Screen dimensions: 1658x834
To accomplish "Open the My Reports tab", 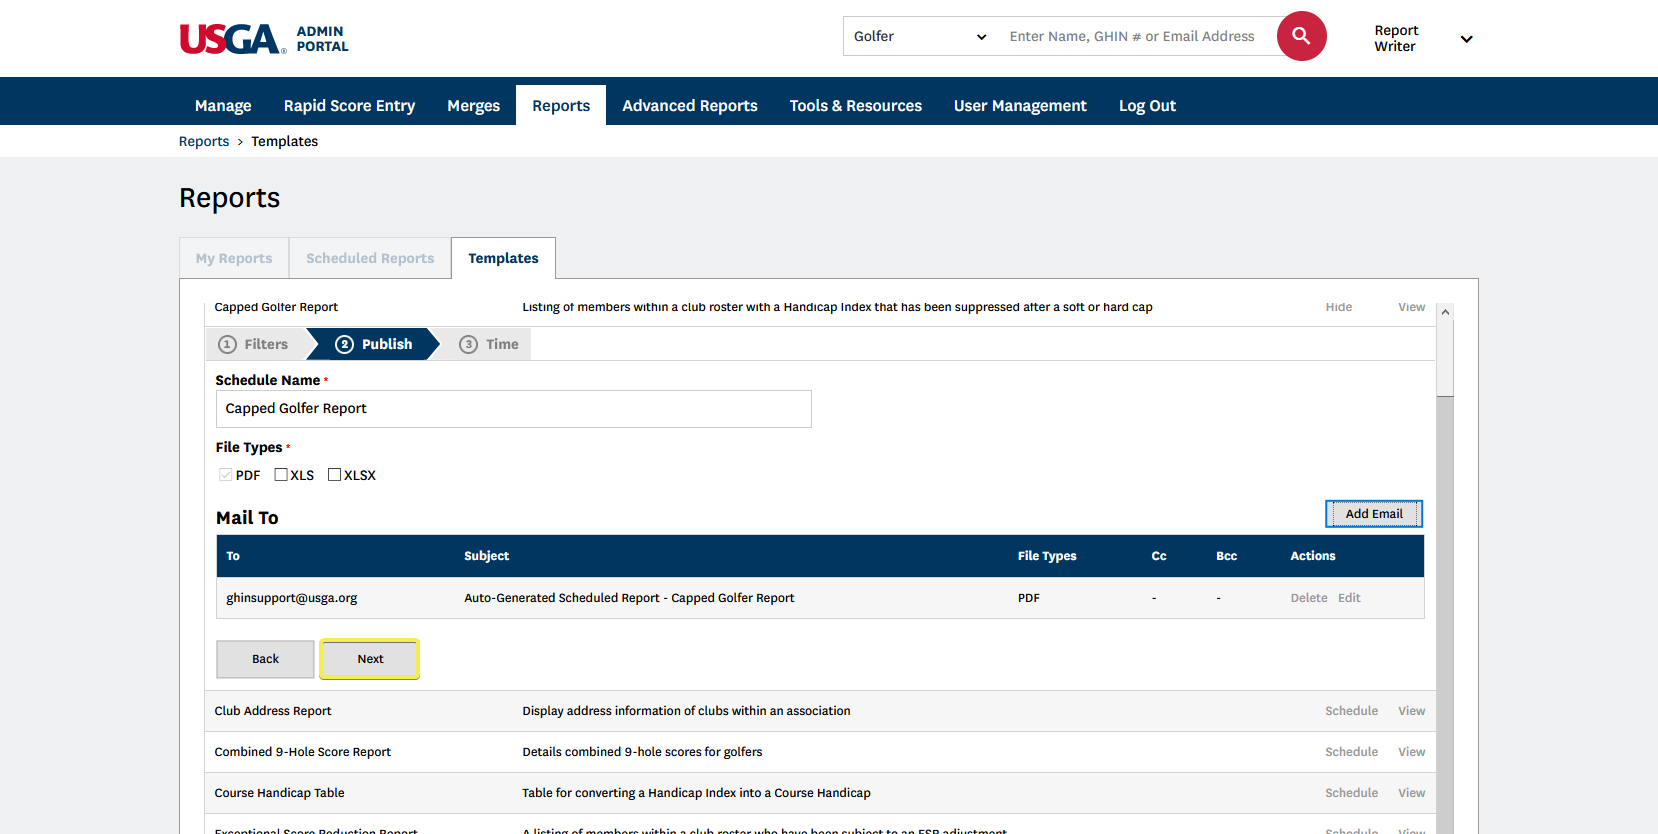I will tap(234, 258).
